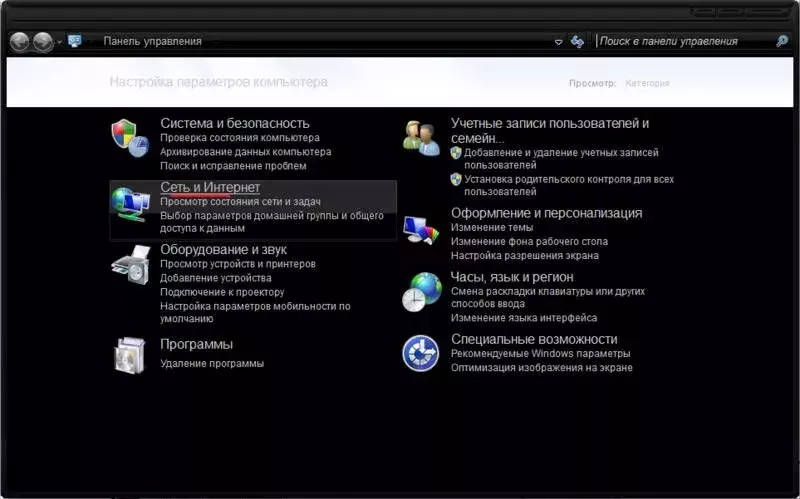Click Настройка параметров мобильности по умолчанию
Image resolution: width=800 pixels, height=499 pixels.
(255, 312)
